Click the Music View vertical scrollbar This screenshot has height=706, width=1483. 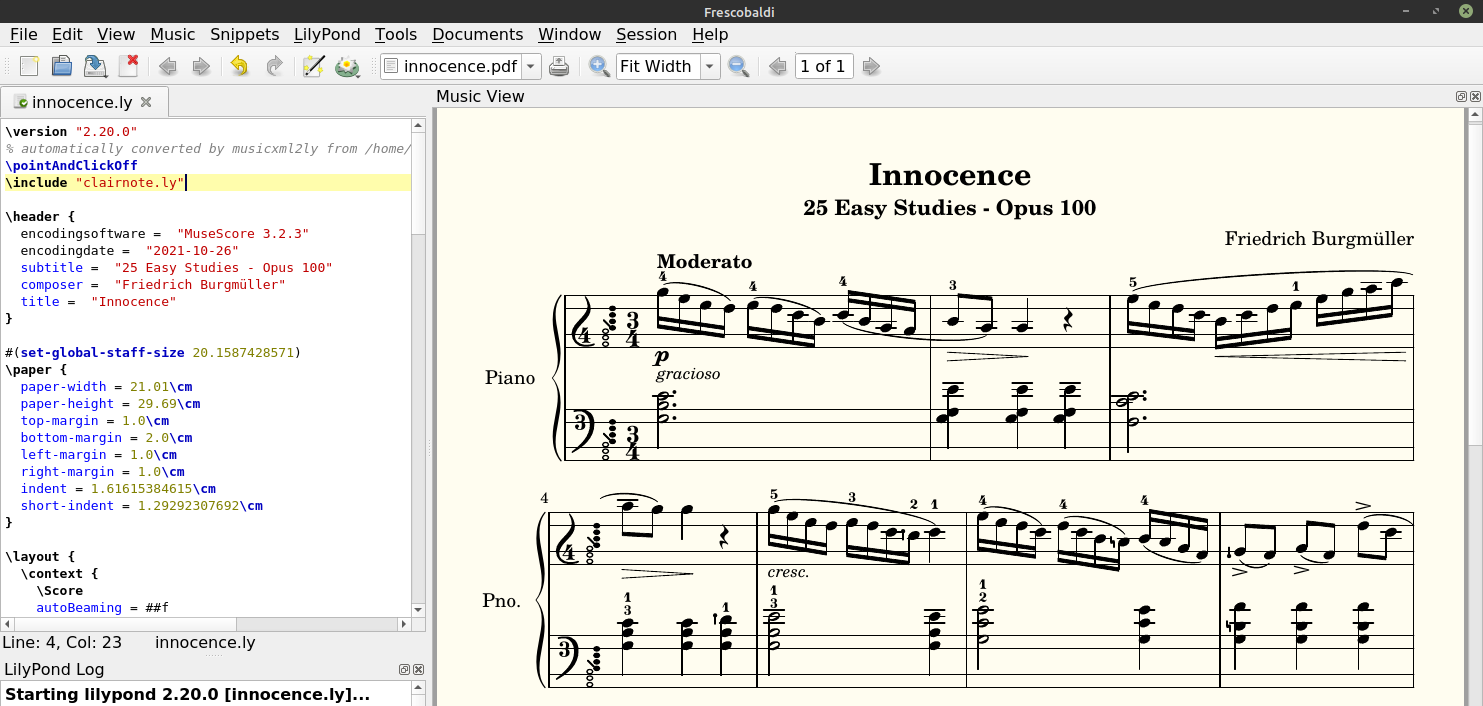tap(1475, 285)
